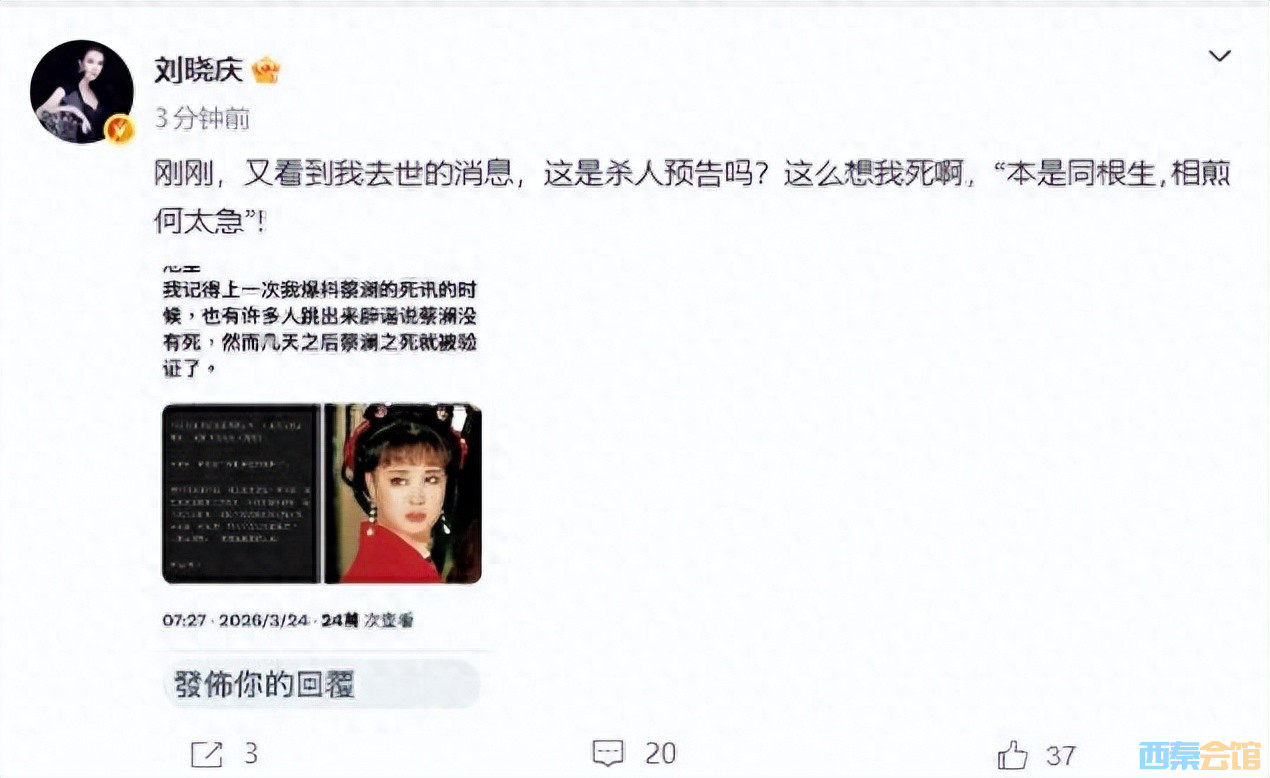Open the username 刘晓庆 link
The width and height of the screenshot is (1270, 778).
pyautogui.click(x=199, y=70)
